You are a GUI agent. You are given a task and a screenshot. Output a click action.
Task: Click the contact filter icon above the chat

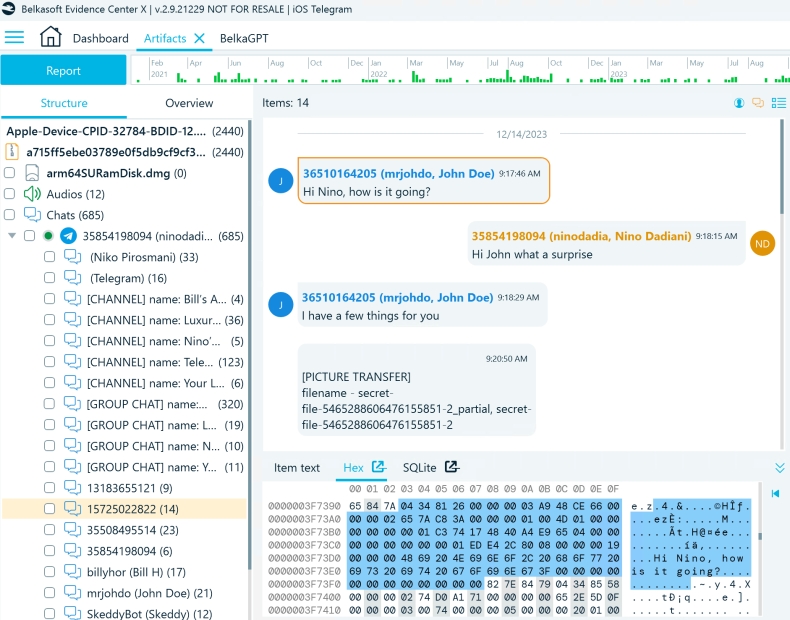pyautogui.click(x=739, y=103)
